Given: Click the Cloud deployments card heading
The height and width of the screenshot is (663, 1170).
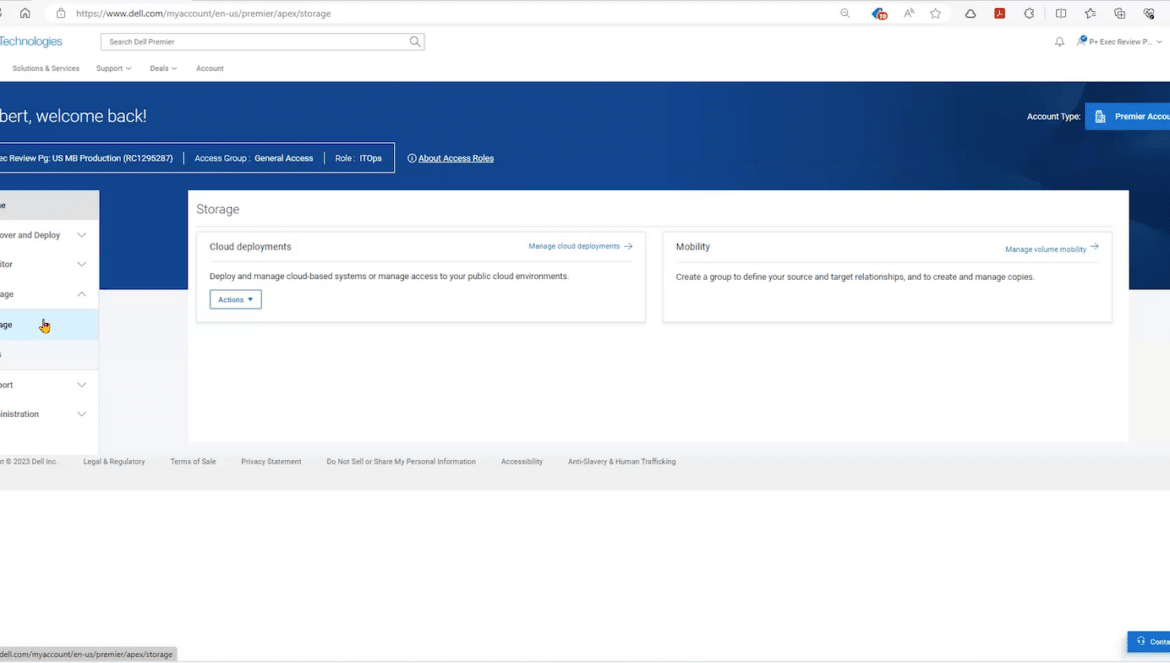Looking at the screenshot, I should pos(250,247).
